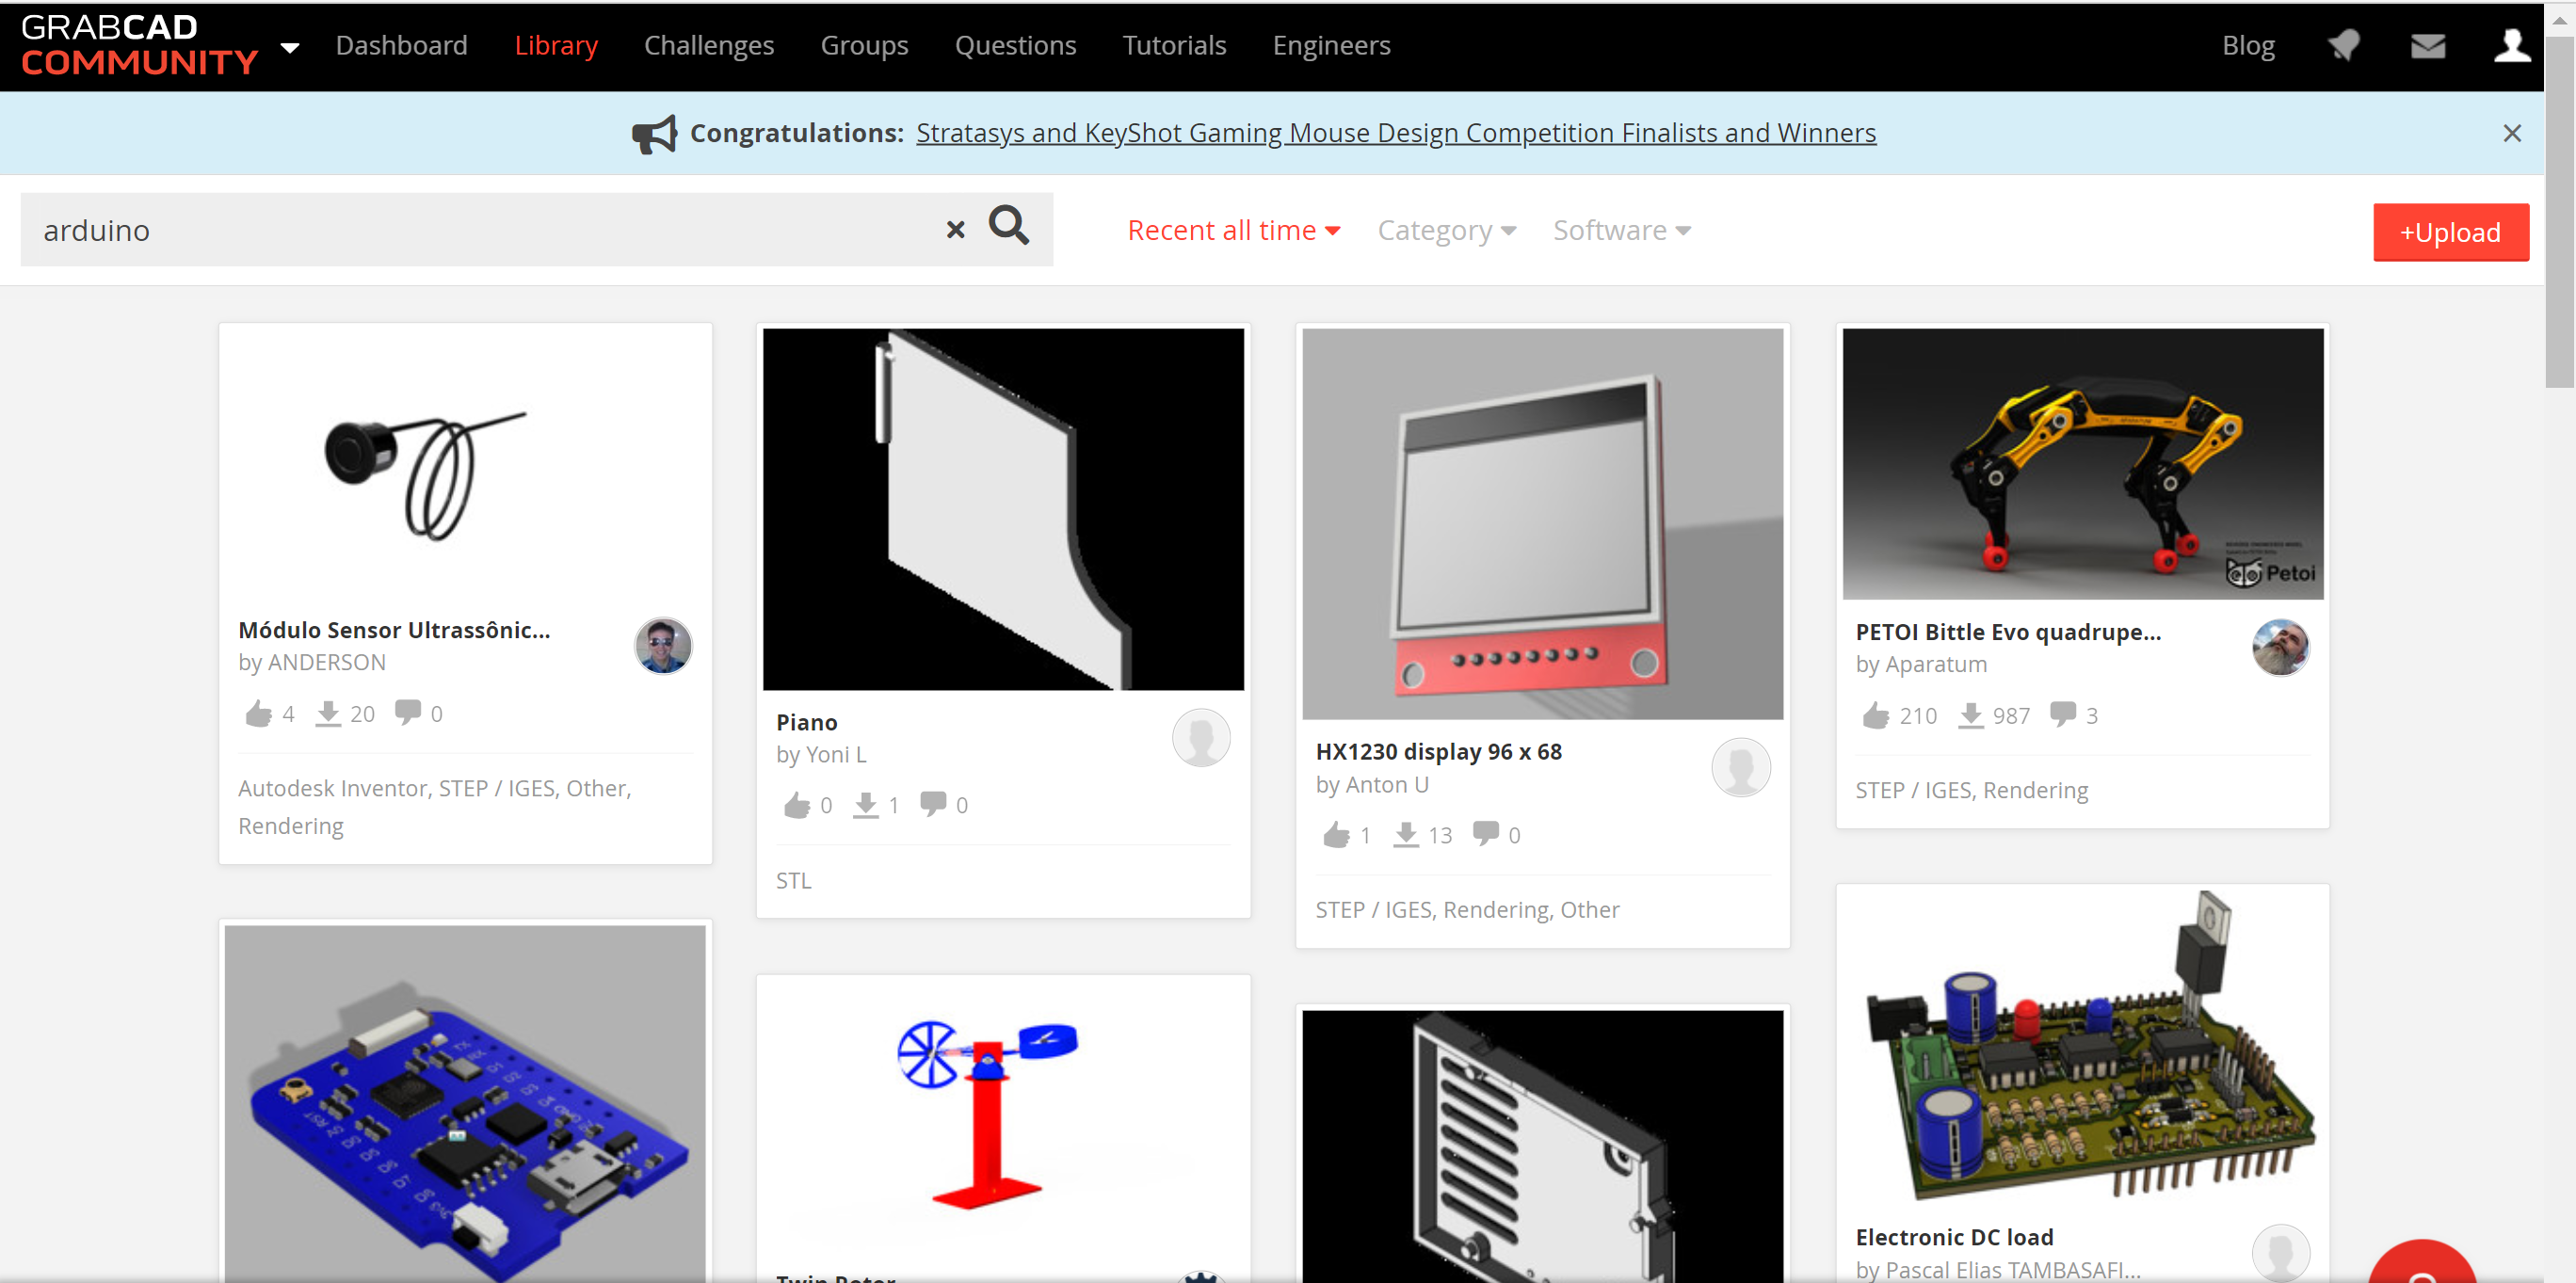This screenshot has height=1283, width=2576.
Task: Open the notifications pin icon
Action: (x=2343, y=45)
